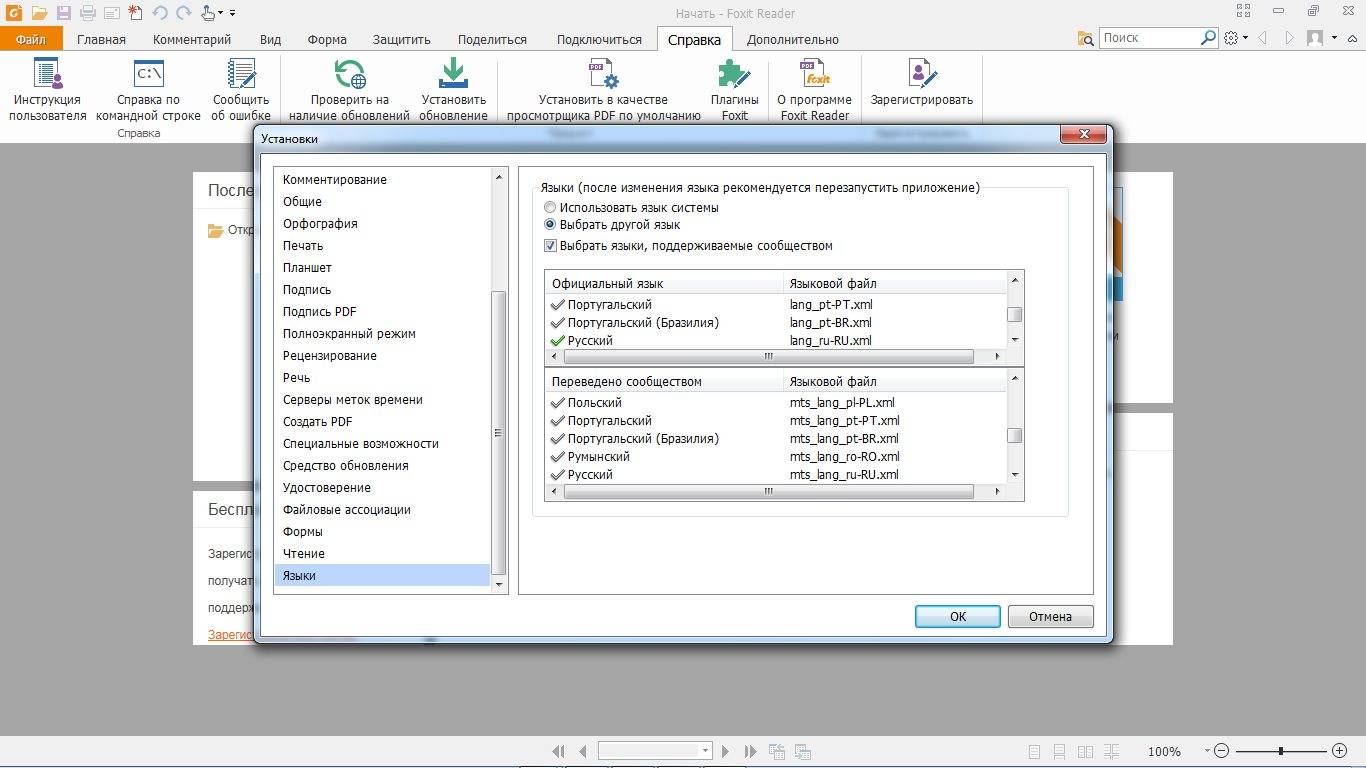Viewport: 1366px width, 768px height.
Task: Click the settings gear icon near search
Action: pyautogui.click(x=1231, y=38)
